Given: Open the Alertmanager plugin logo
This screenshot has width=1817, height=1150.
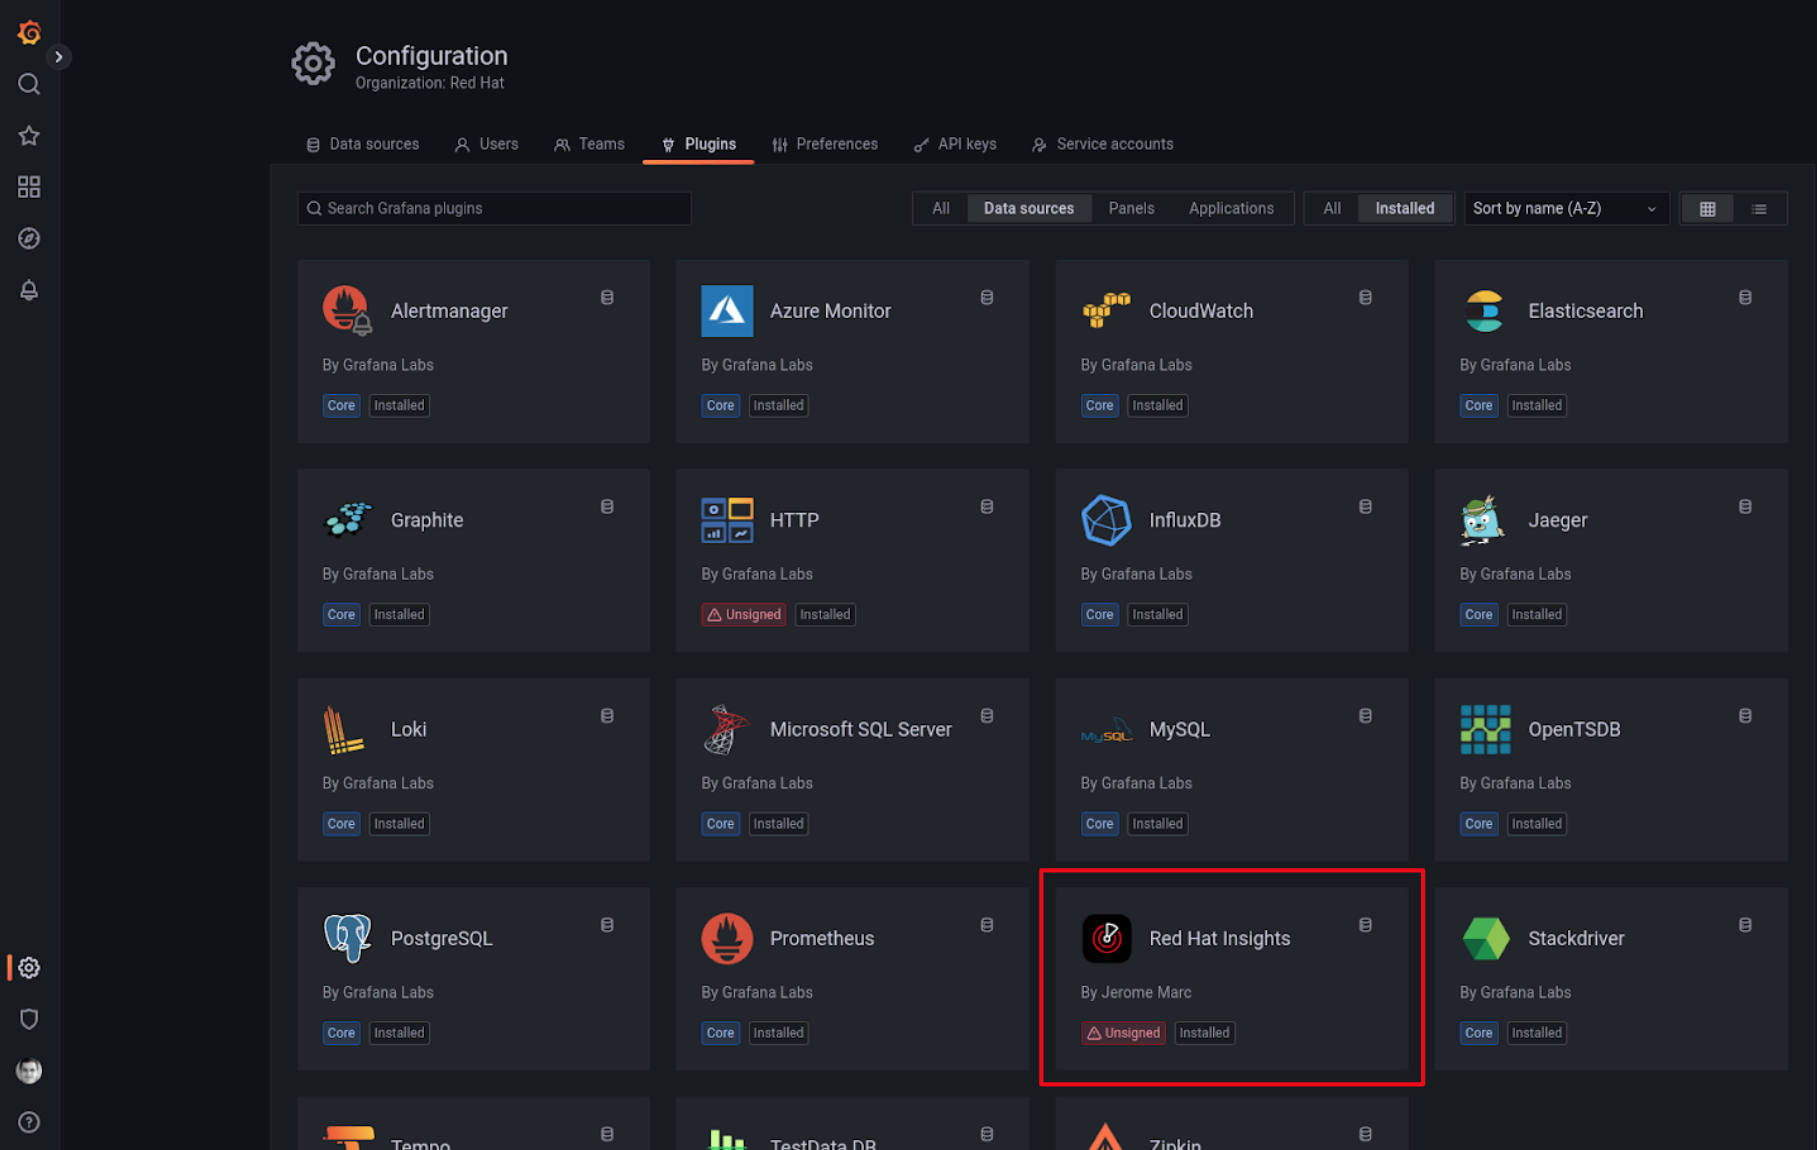Looking at the screenshot, I should (347, 310).
